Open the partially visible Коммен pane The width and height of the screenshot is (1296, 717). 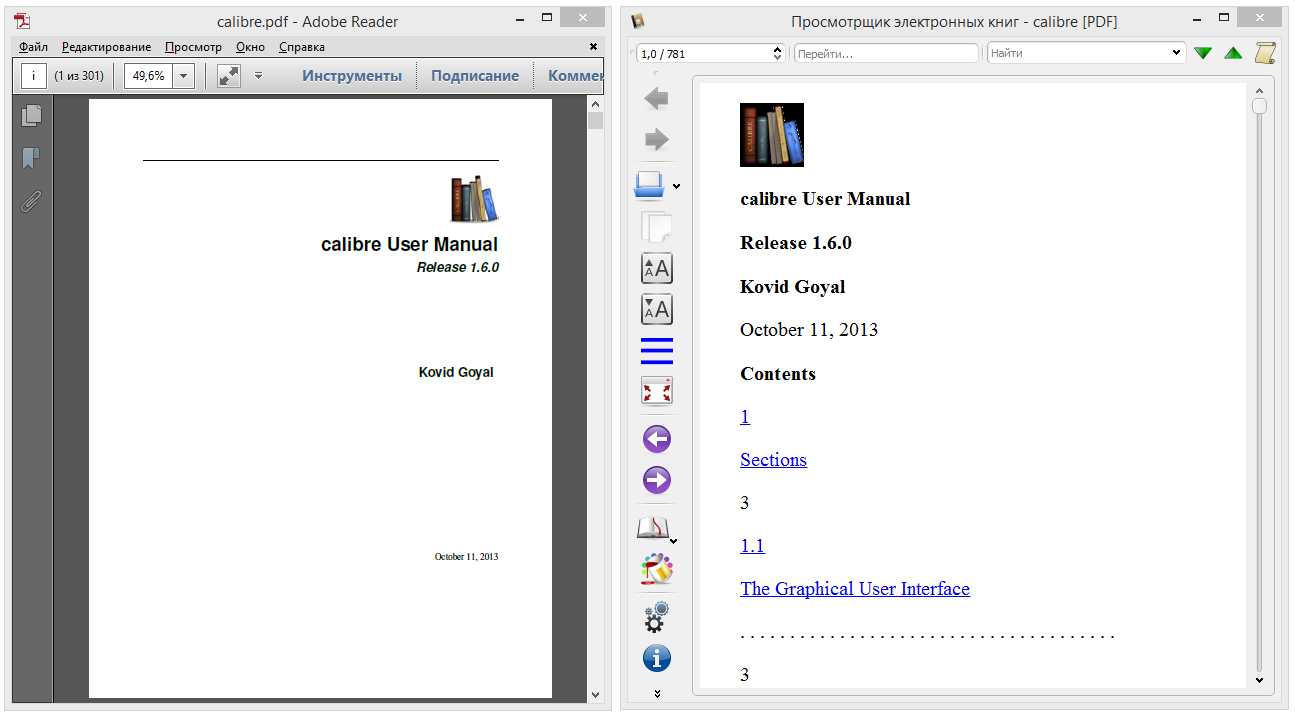pyautogui.click(x=575, y=76)
